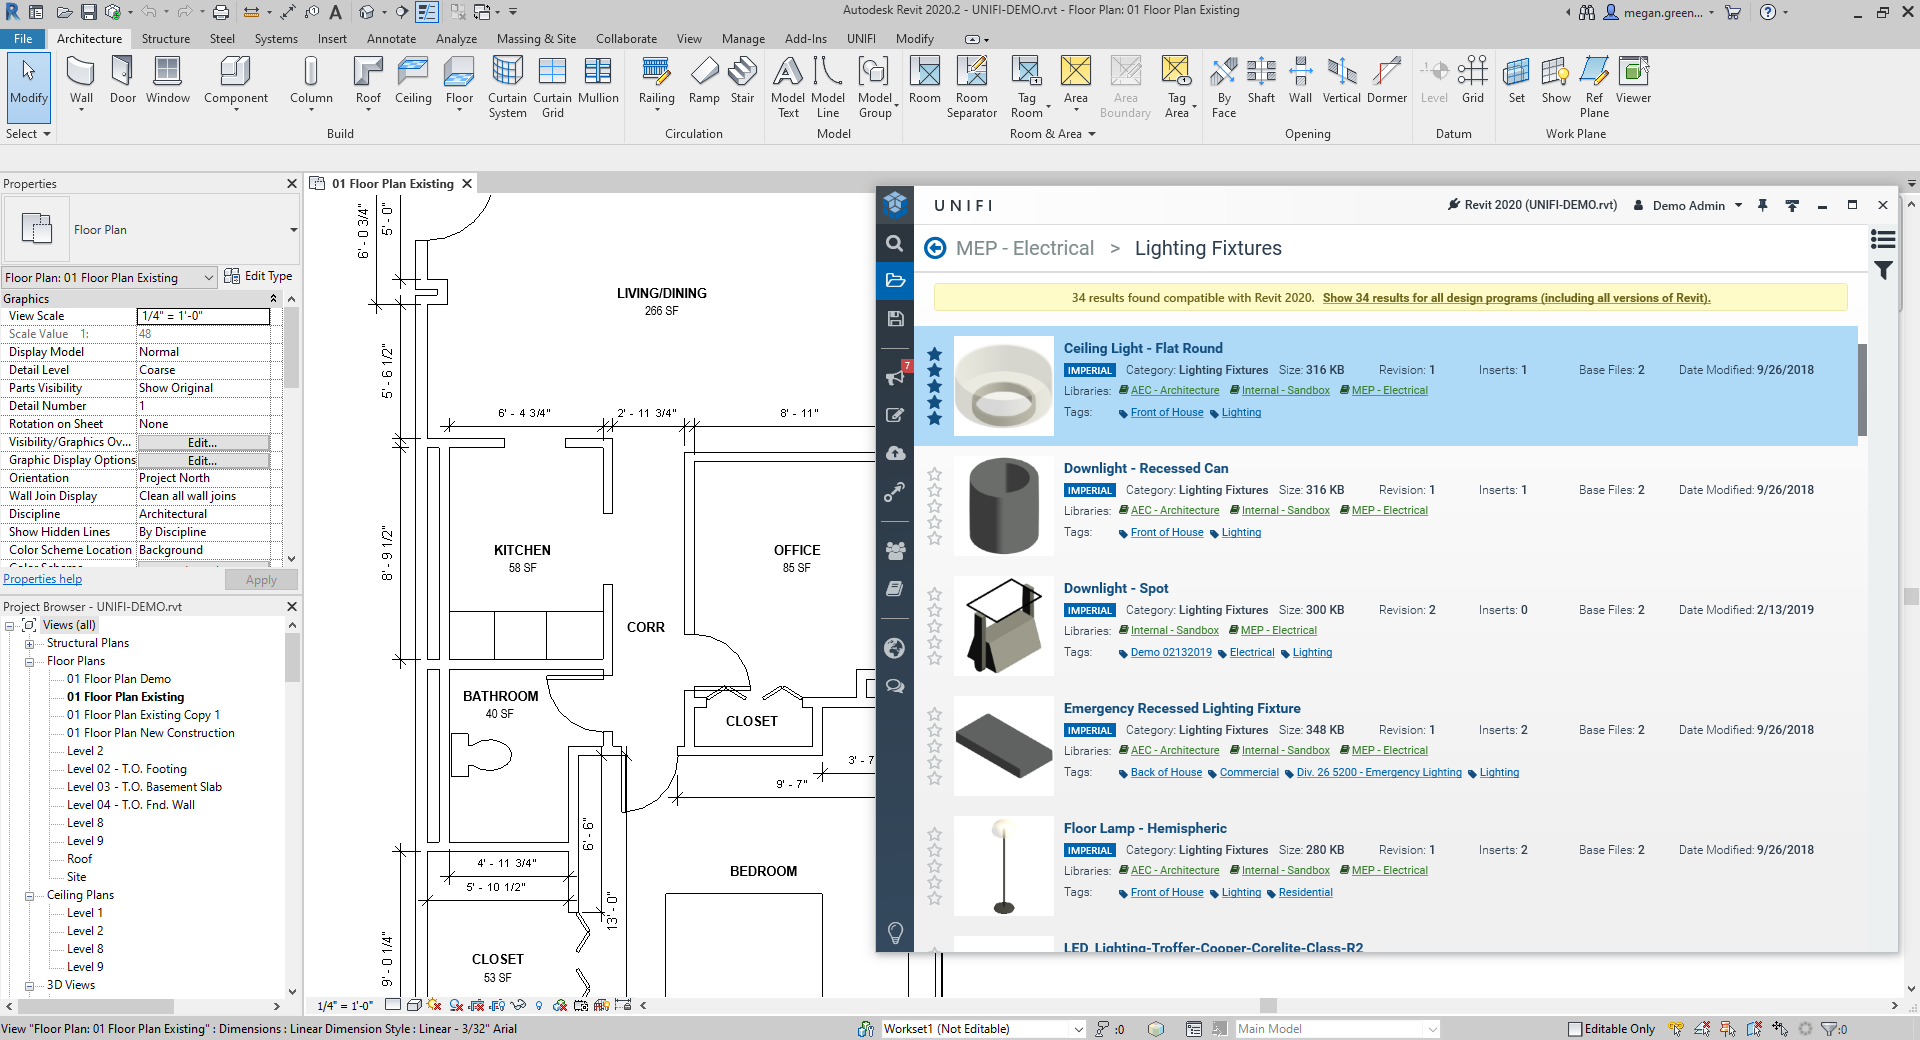Click Show 34 results for all design programs
Screen dimensions: 1920x1040
(x=1516, y=298)
